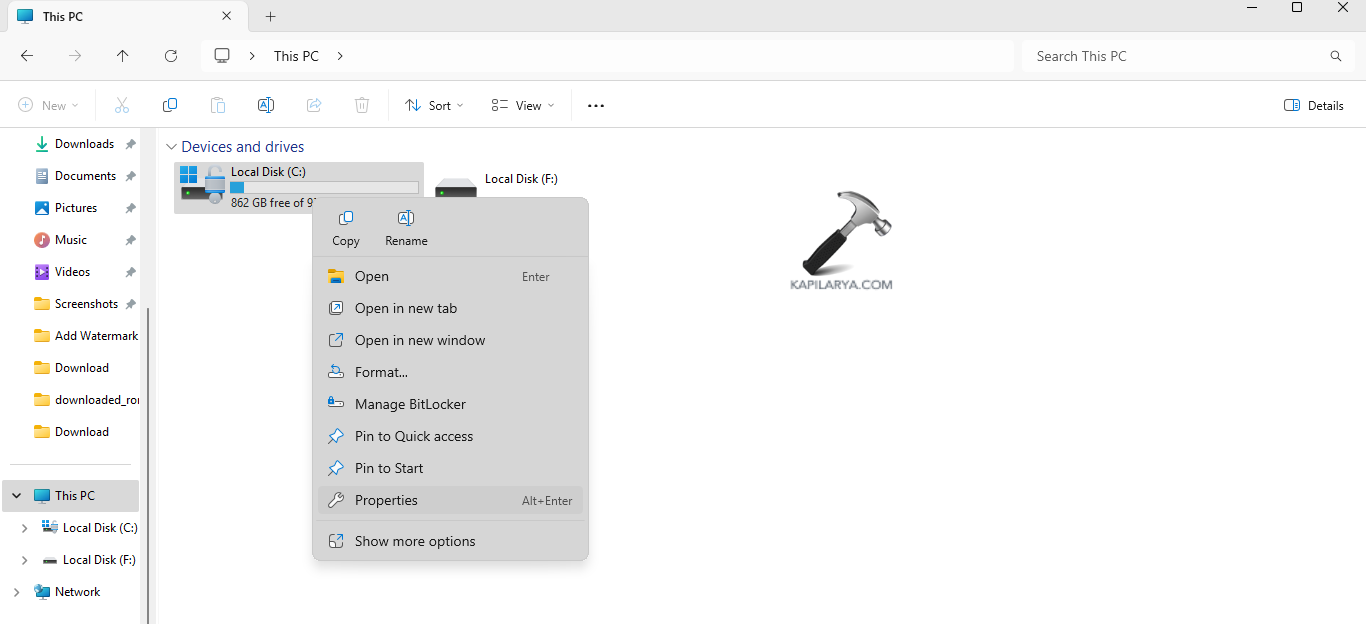Go up one folder level arrow
The height and width of the screenshot is (624, 1366).
pyautogui.click(x=123, y=56)
